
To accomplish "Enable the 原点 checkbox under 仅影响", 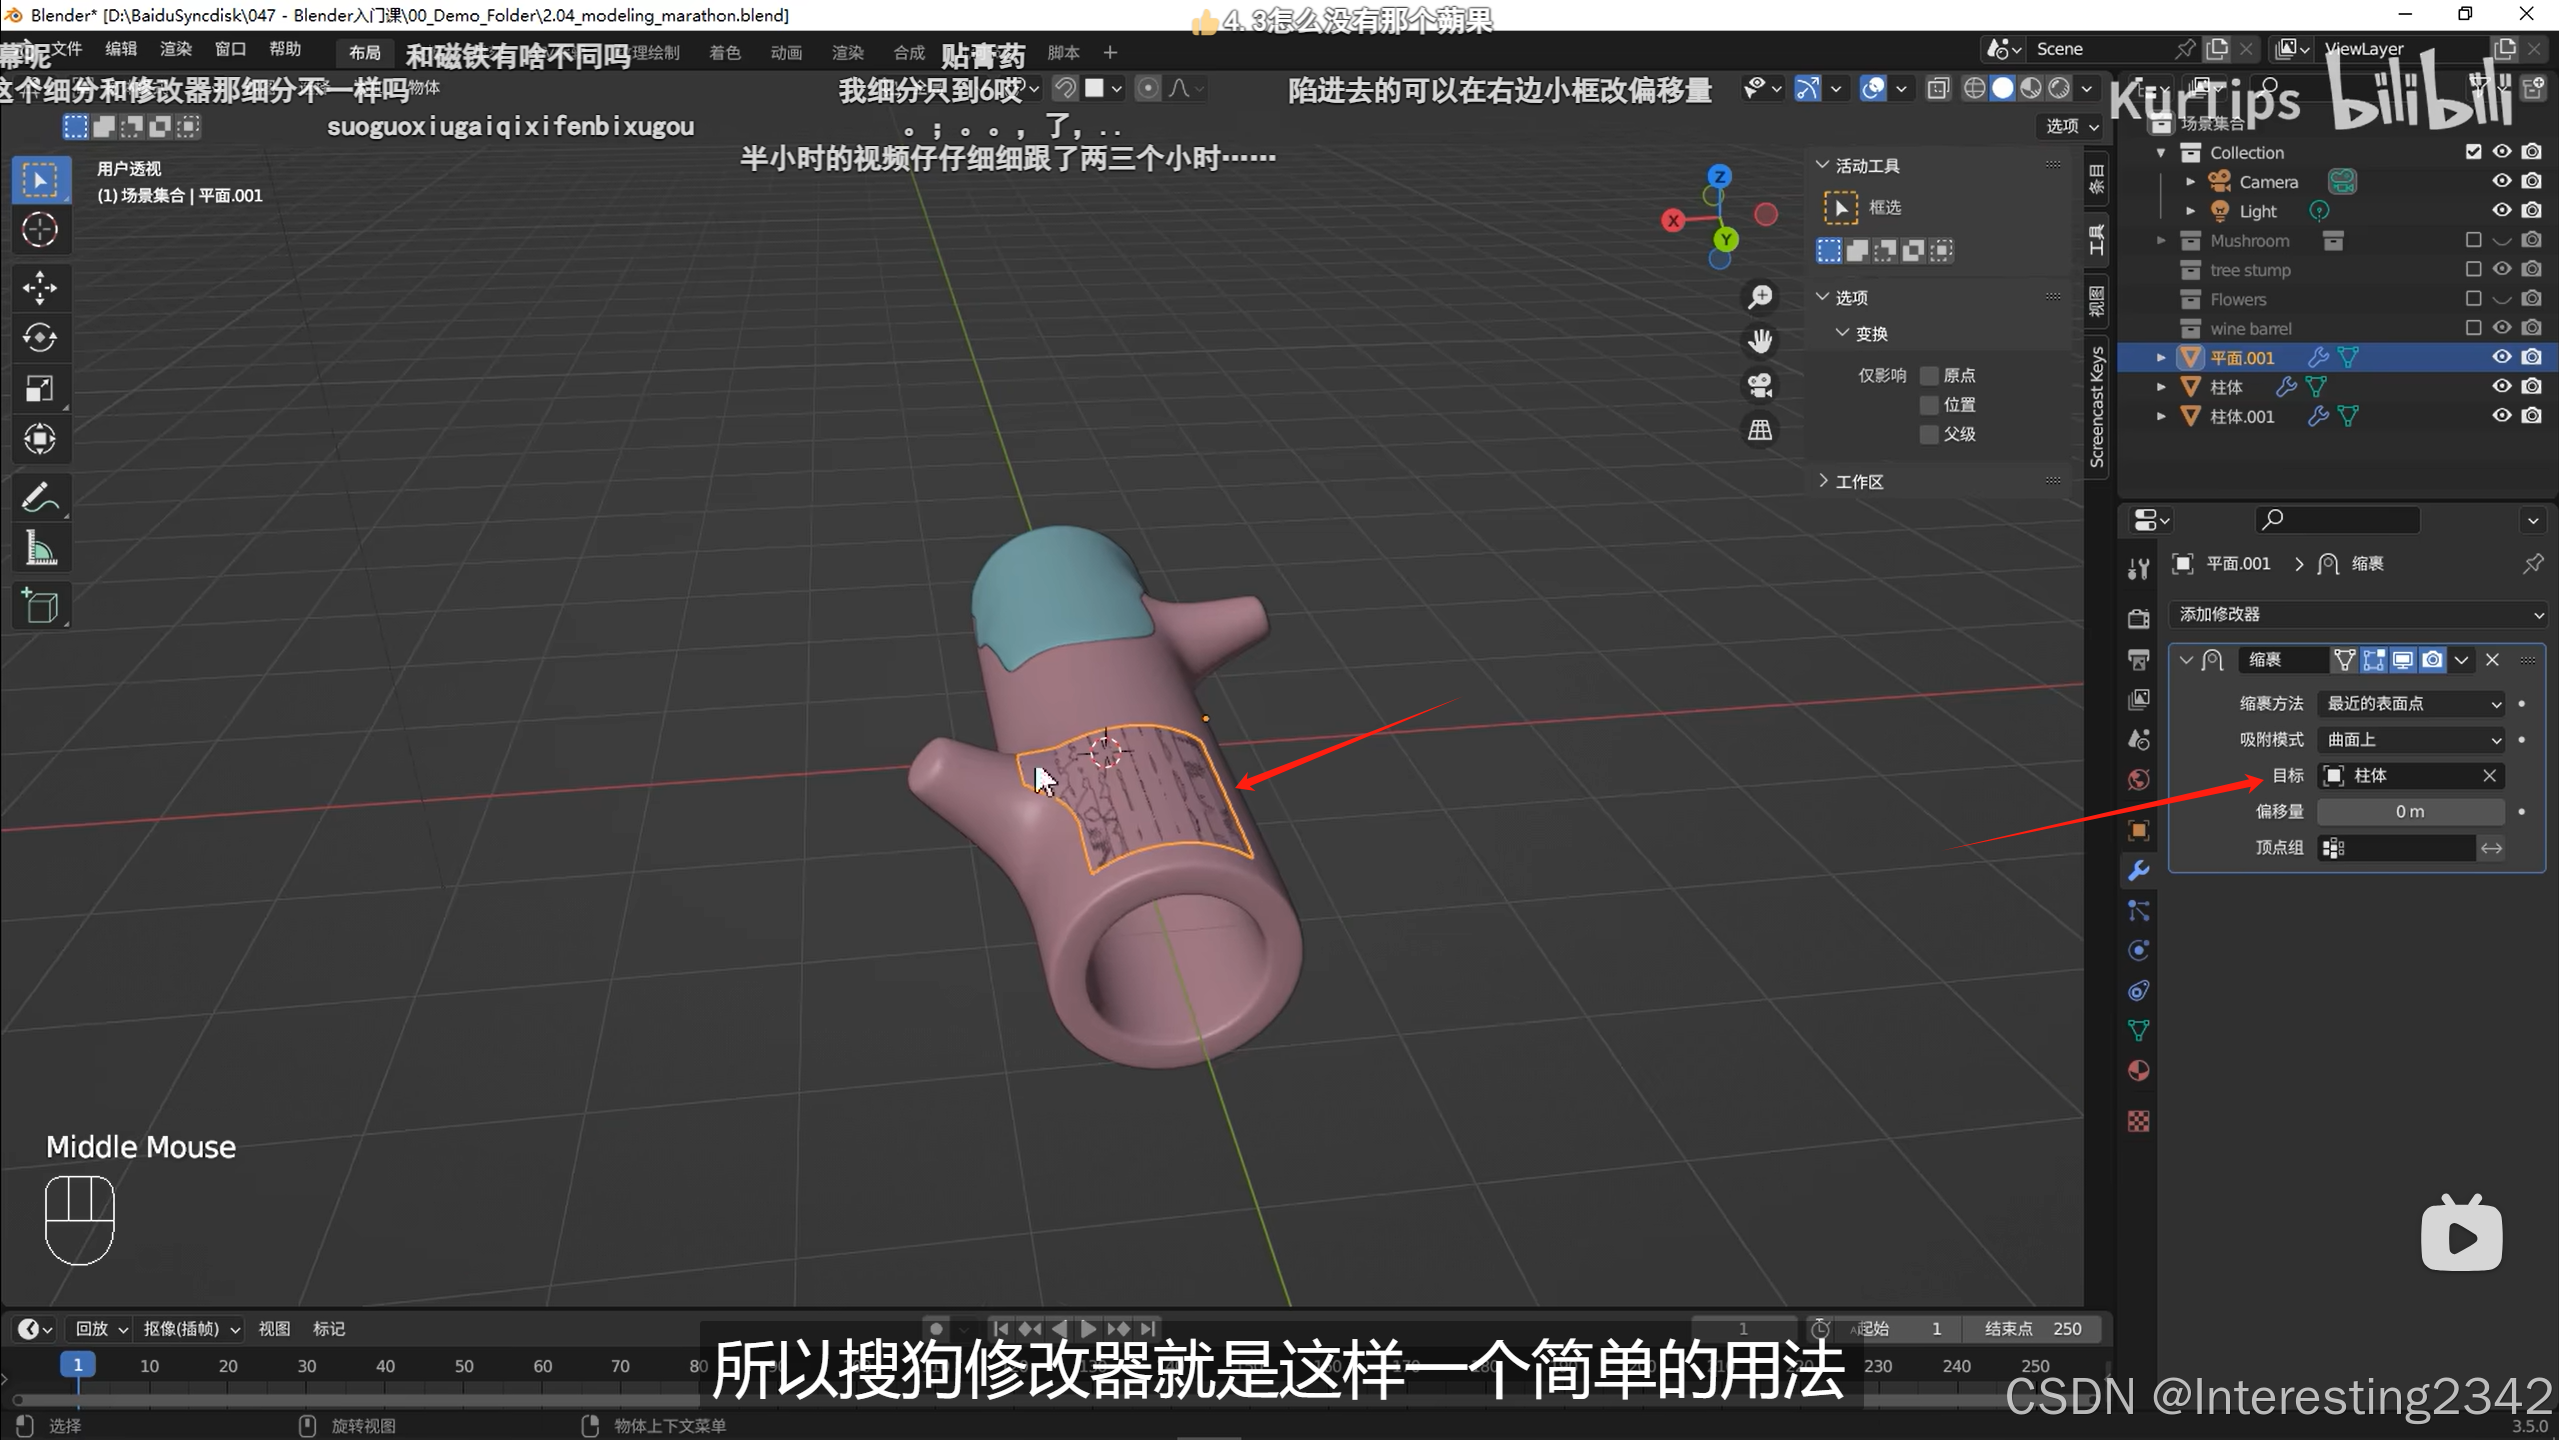I will tap(1929, 376).
